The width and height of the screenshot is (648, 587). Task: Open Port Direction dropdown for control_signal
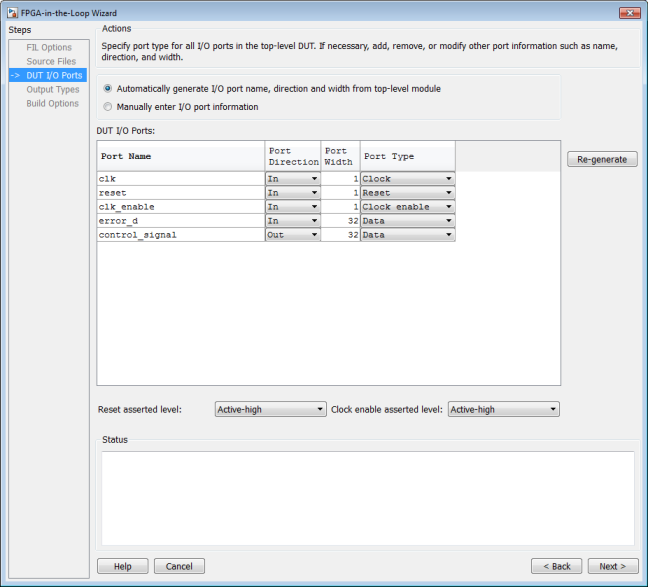click(293, 235)
